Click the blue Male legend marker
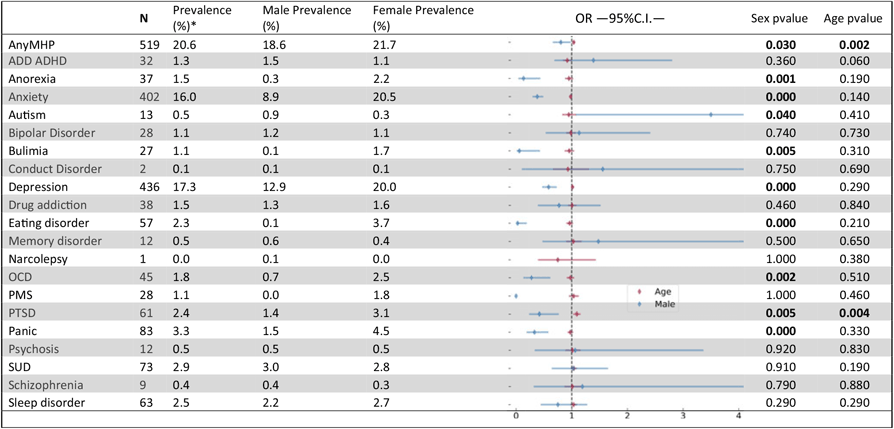 (640, 303)
